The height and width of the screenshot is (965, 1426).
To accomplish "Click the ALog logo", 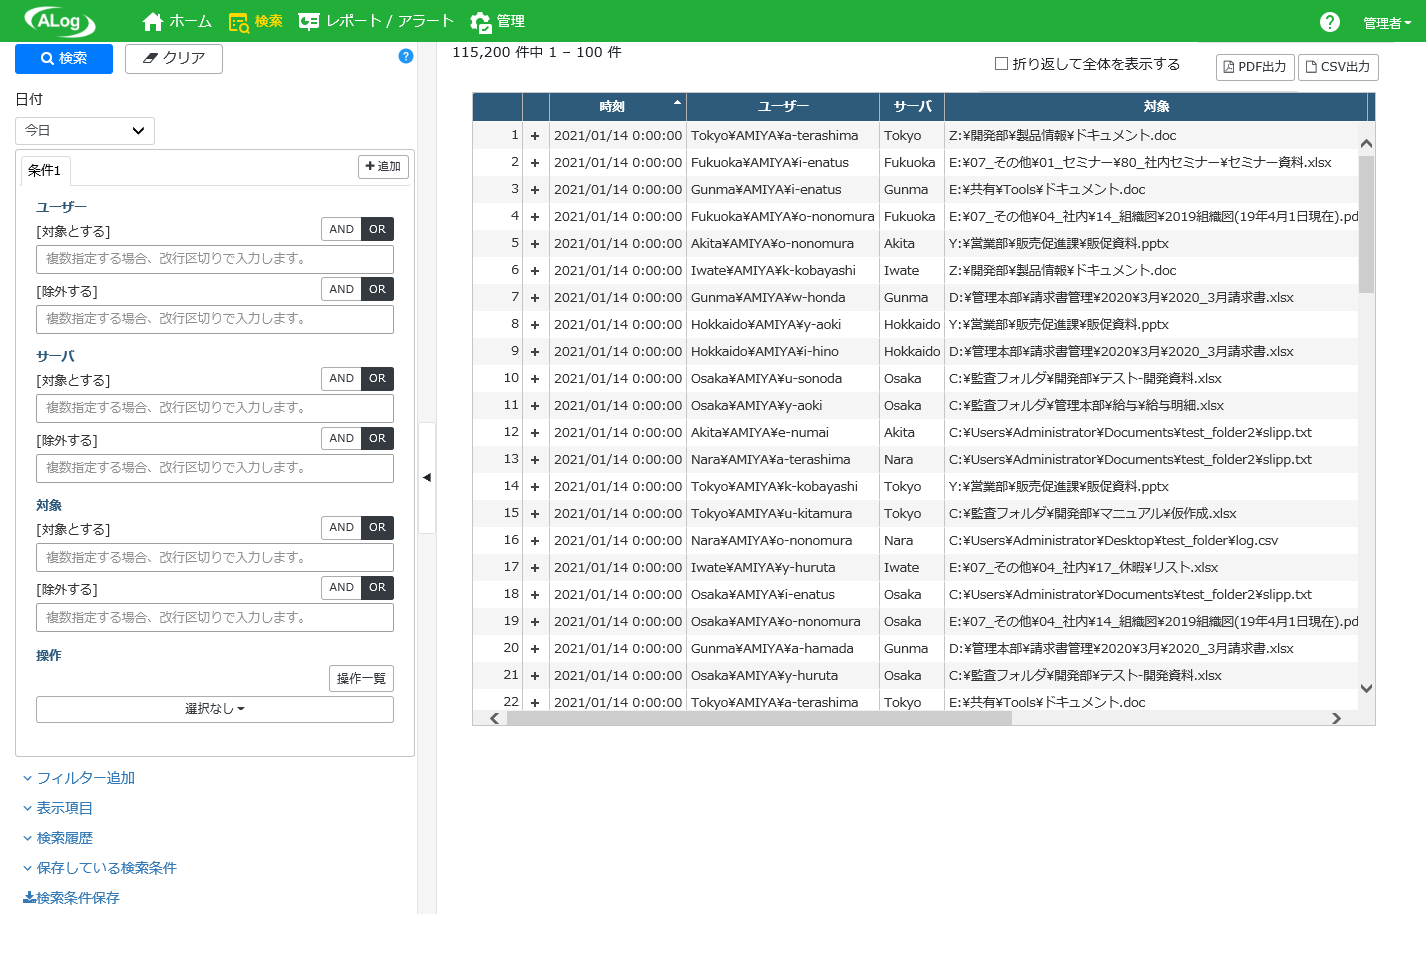I will coord(60,21).
